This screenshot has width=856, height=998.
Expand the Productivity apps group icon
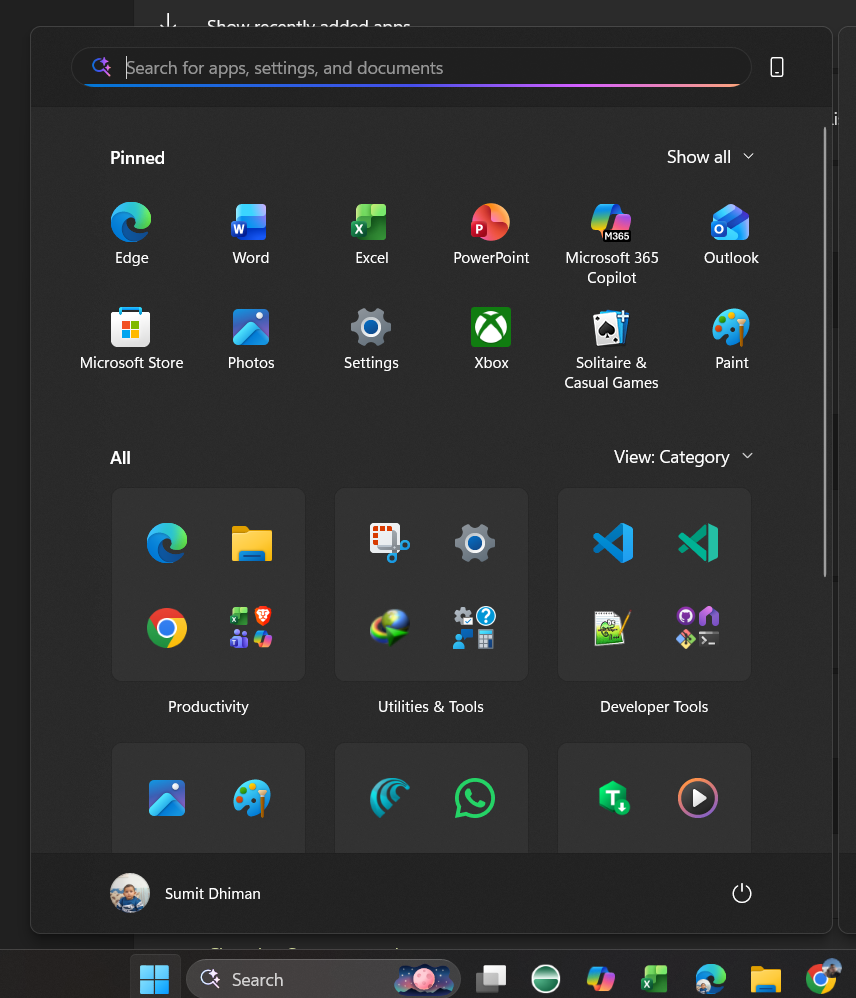click(251, 628)
